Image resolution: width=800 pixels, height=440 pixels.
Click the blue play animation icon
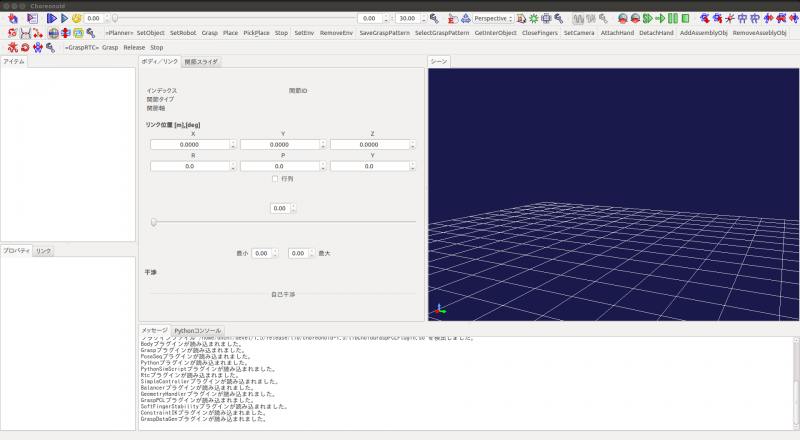(52, 18)
